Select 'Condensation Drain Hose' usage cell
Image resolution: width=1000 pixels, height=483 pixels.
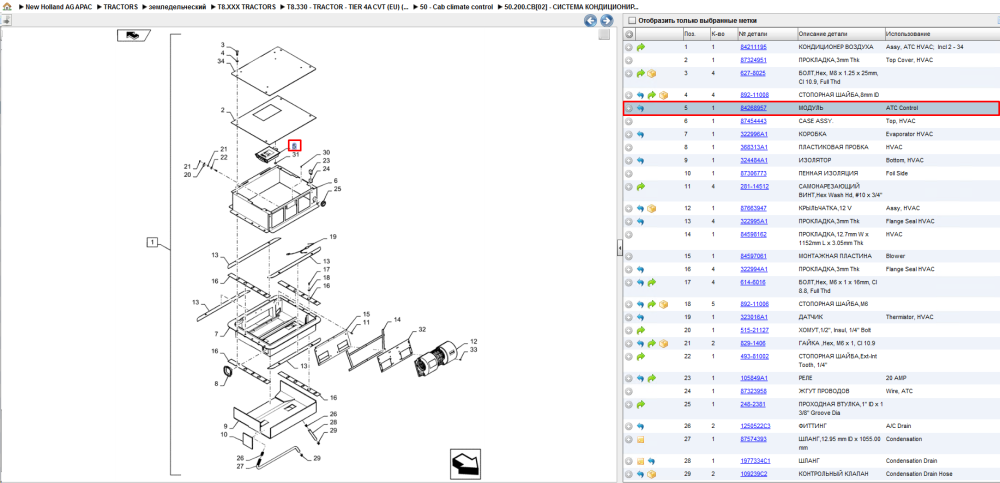[x=920, y=474]
